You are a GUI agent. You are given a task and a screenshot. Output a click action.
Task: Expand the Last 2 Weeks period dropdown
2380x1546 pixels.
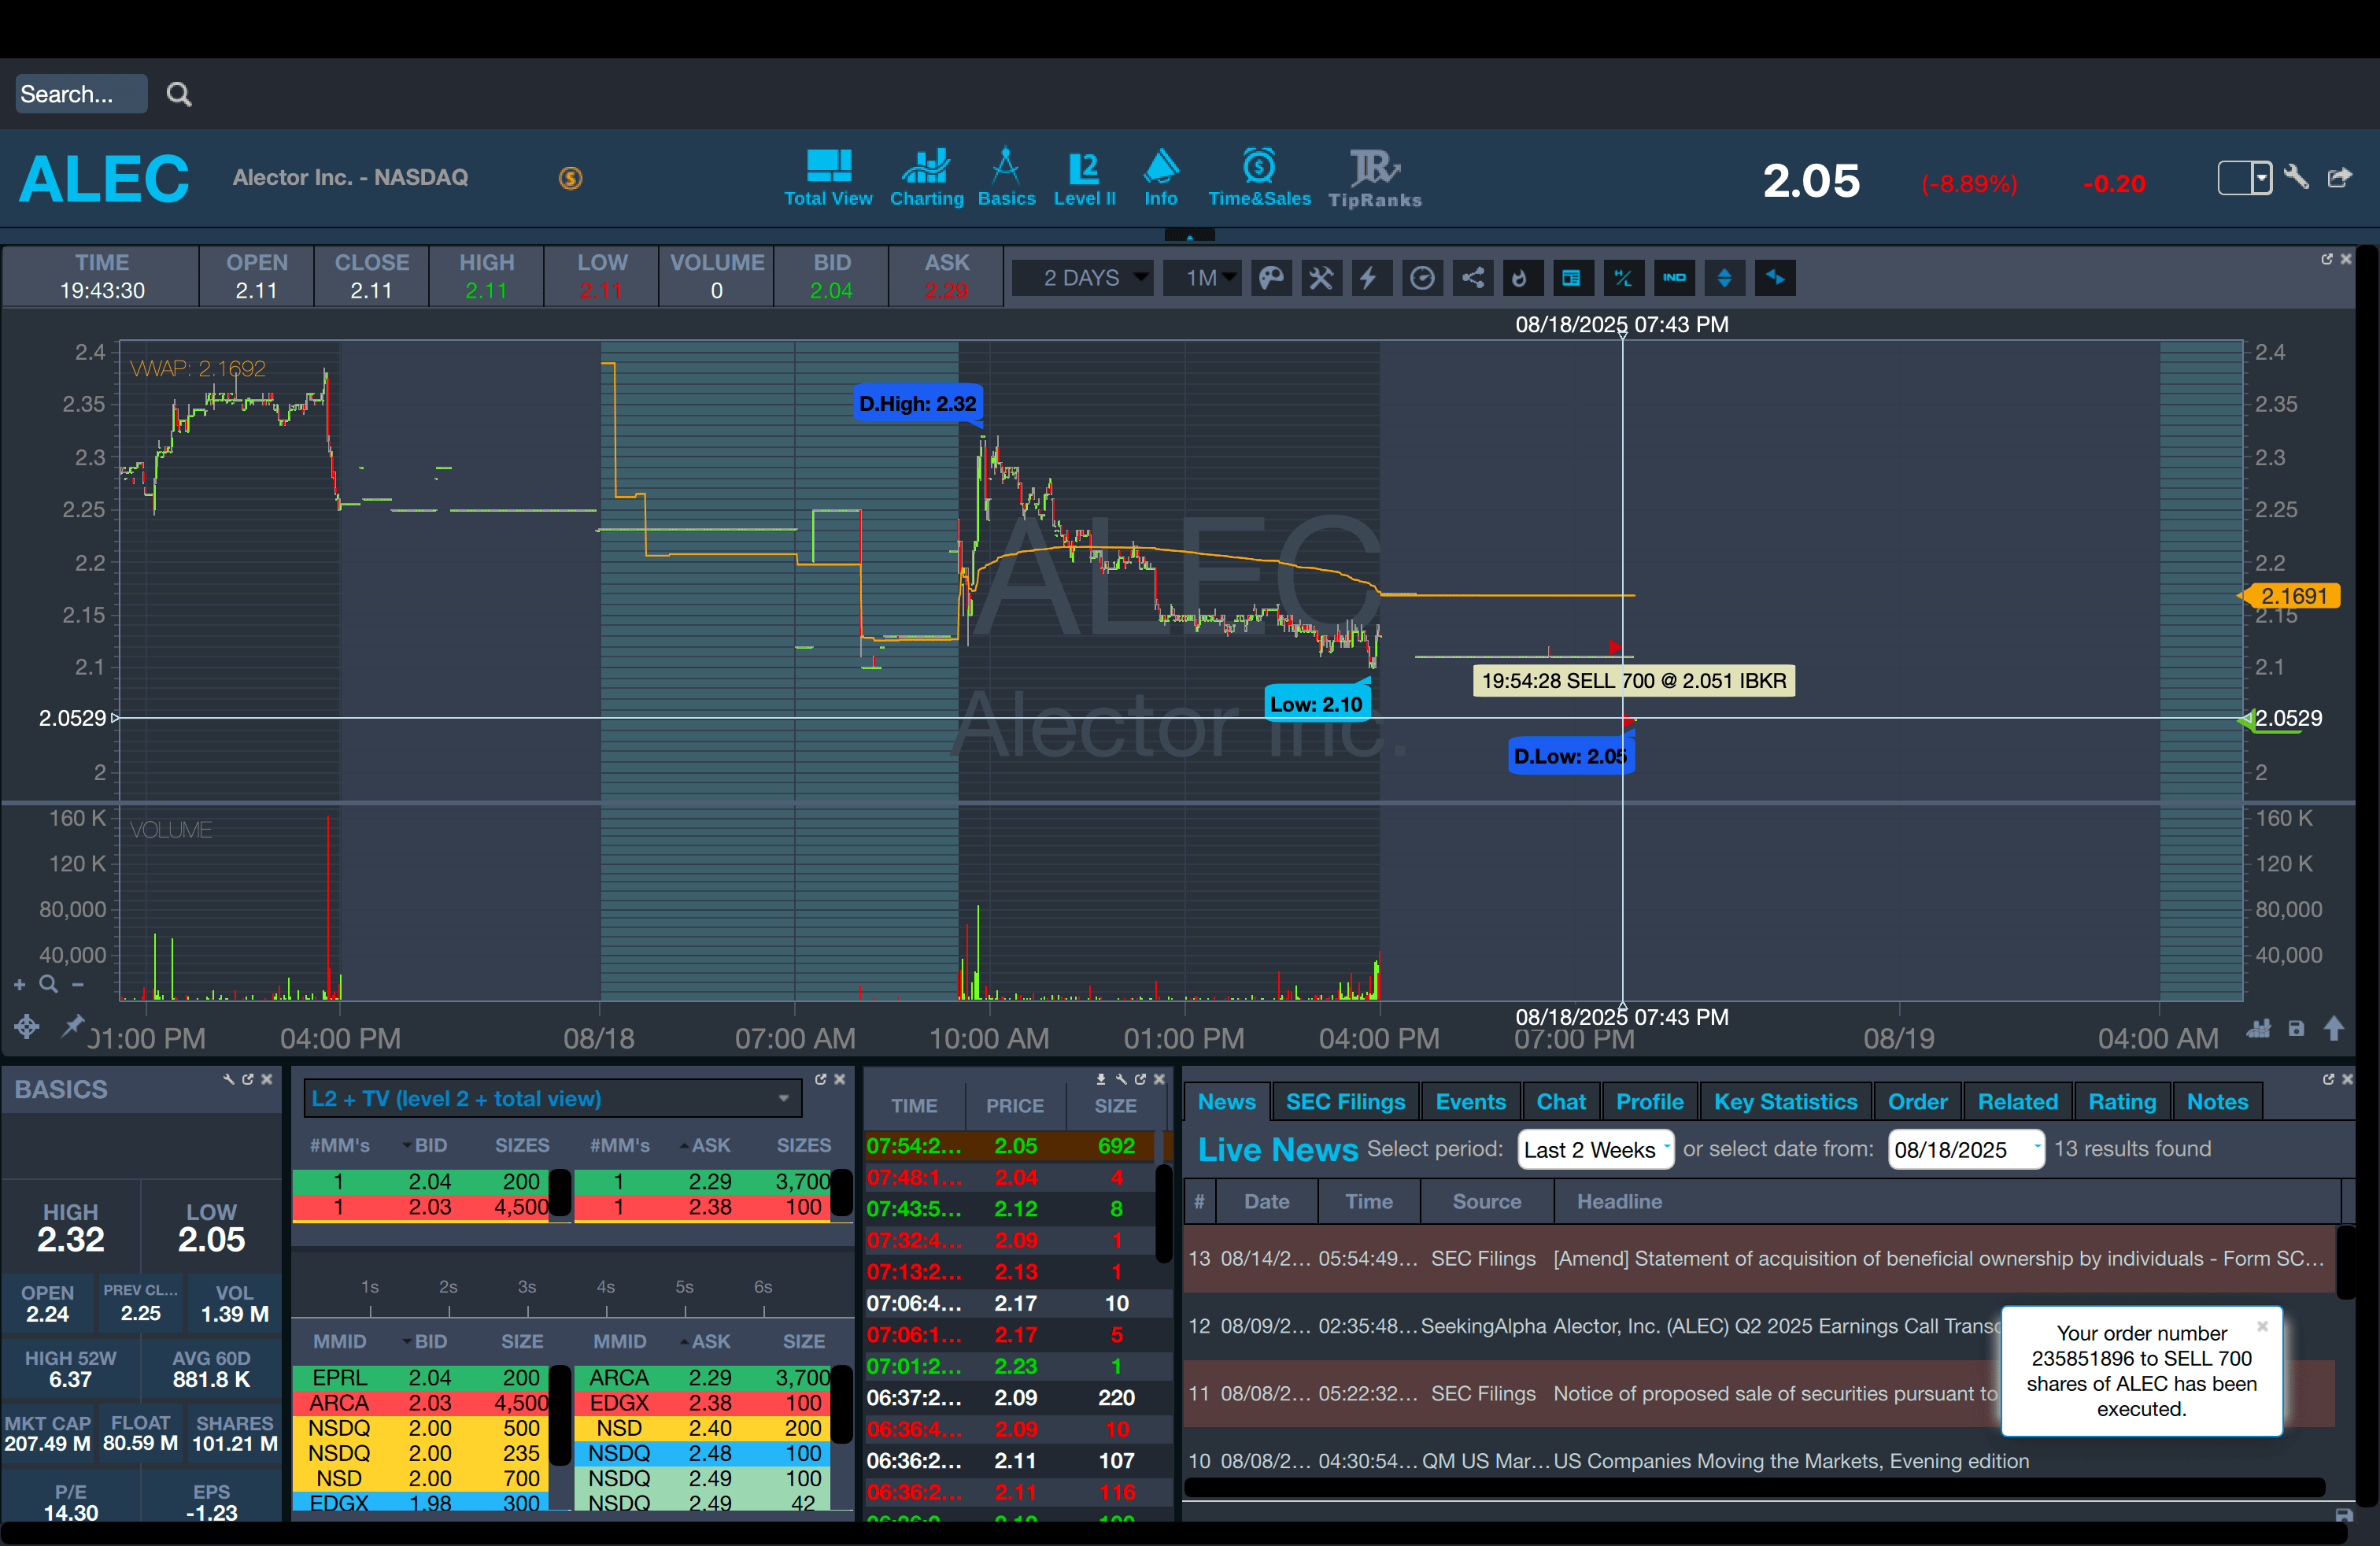click(1595, 1150)
